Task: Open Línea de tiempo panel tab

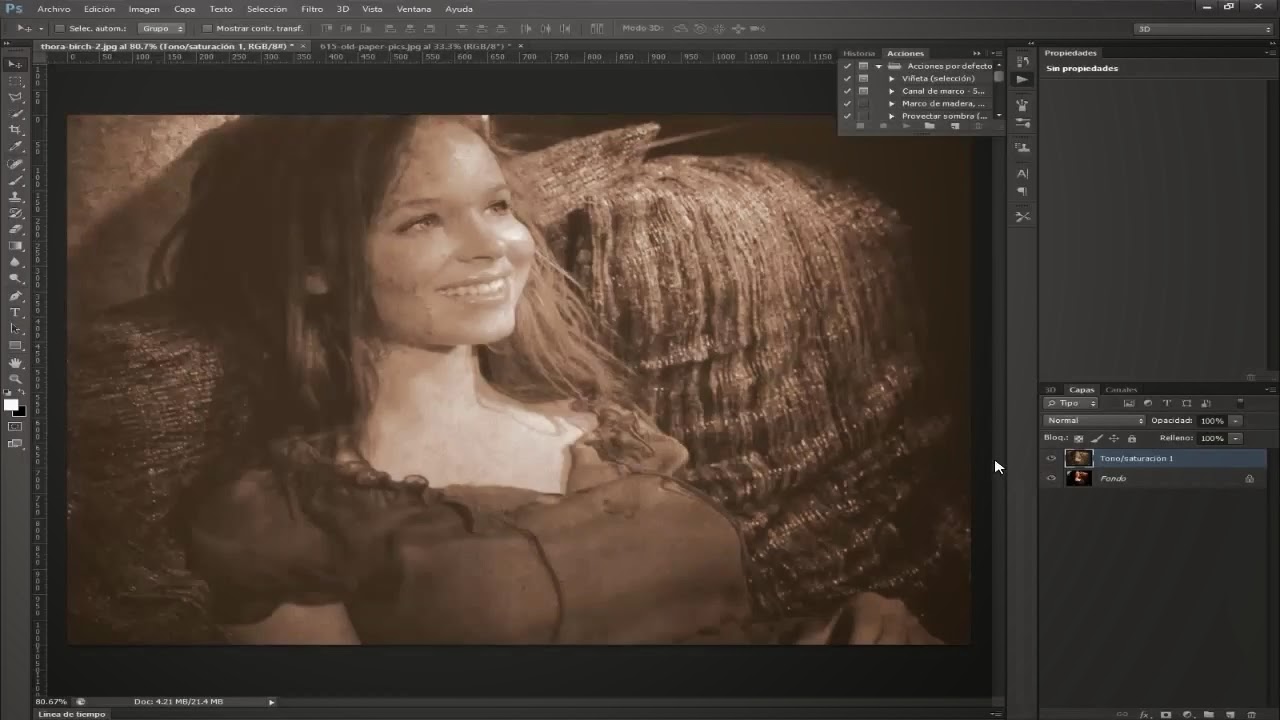Action: click(71, 714)
